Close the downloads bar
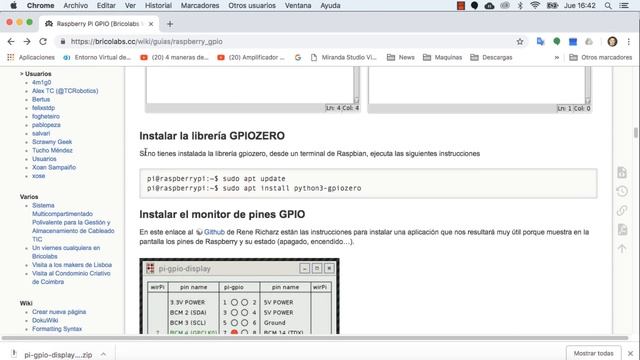Image resolution: width=640 pixels, height=360 pixels. point(631,353)
